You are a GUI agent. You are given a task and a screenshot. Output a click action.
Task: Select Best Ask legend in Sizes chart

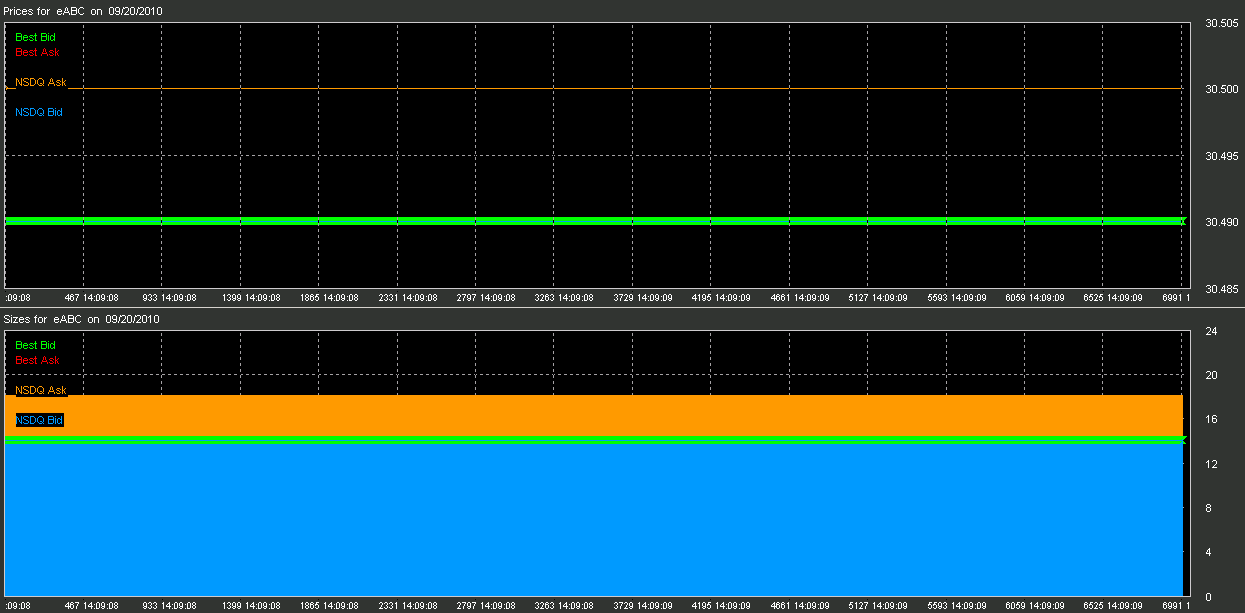(37, 360)
